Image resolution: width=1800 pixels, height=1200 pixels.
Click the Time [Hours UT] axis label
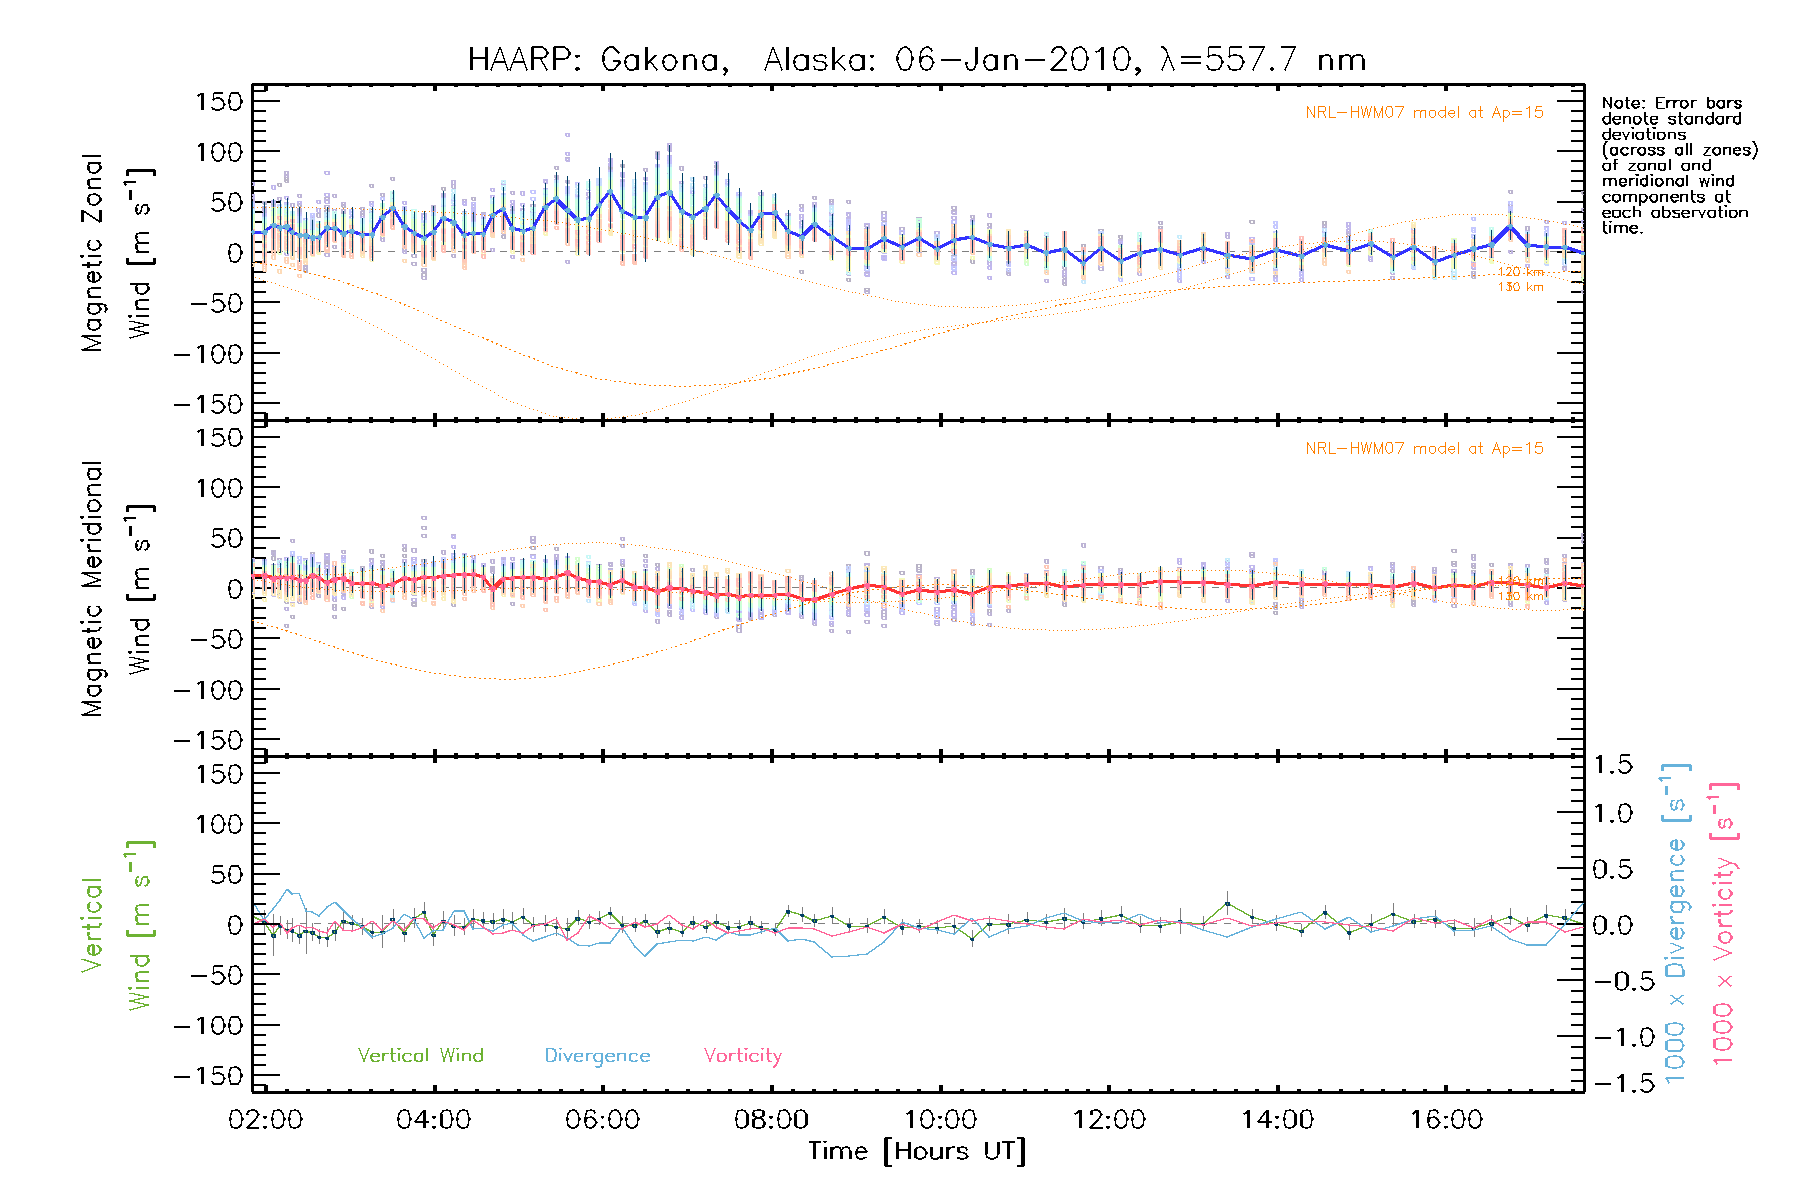point(917,1151)
